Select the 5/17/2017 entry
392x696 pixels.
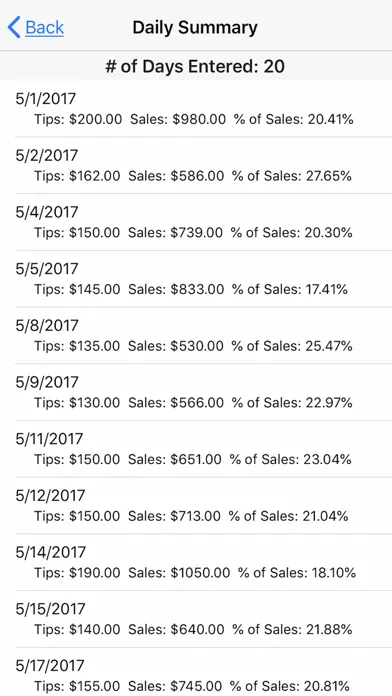(196, 672)
